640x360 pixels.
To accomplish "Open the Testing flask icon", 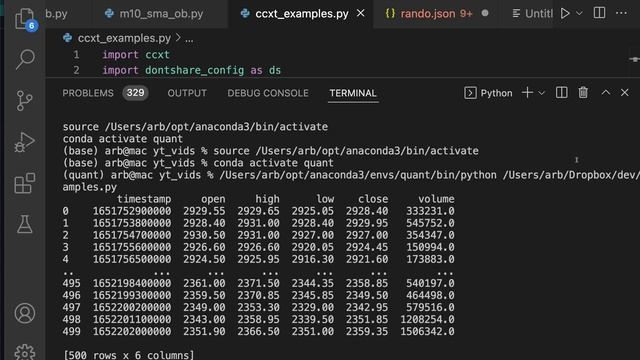I will (x=24, y=224).
